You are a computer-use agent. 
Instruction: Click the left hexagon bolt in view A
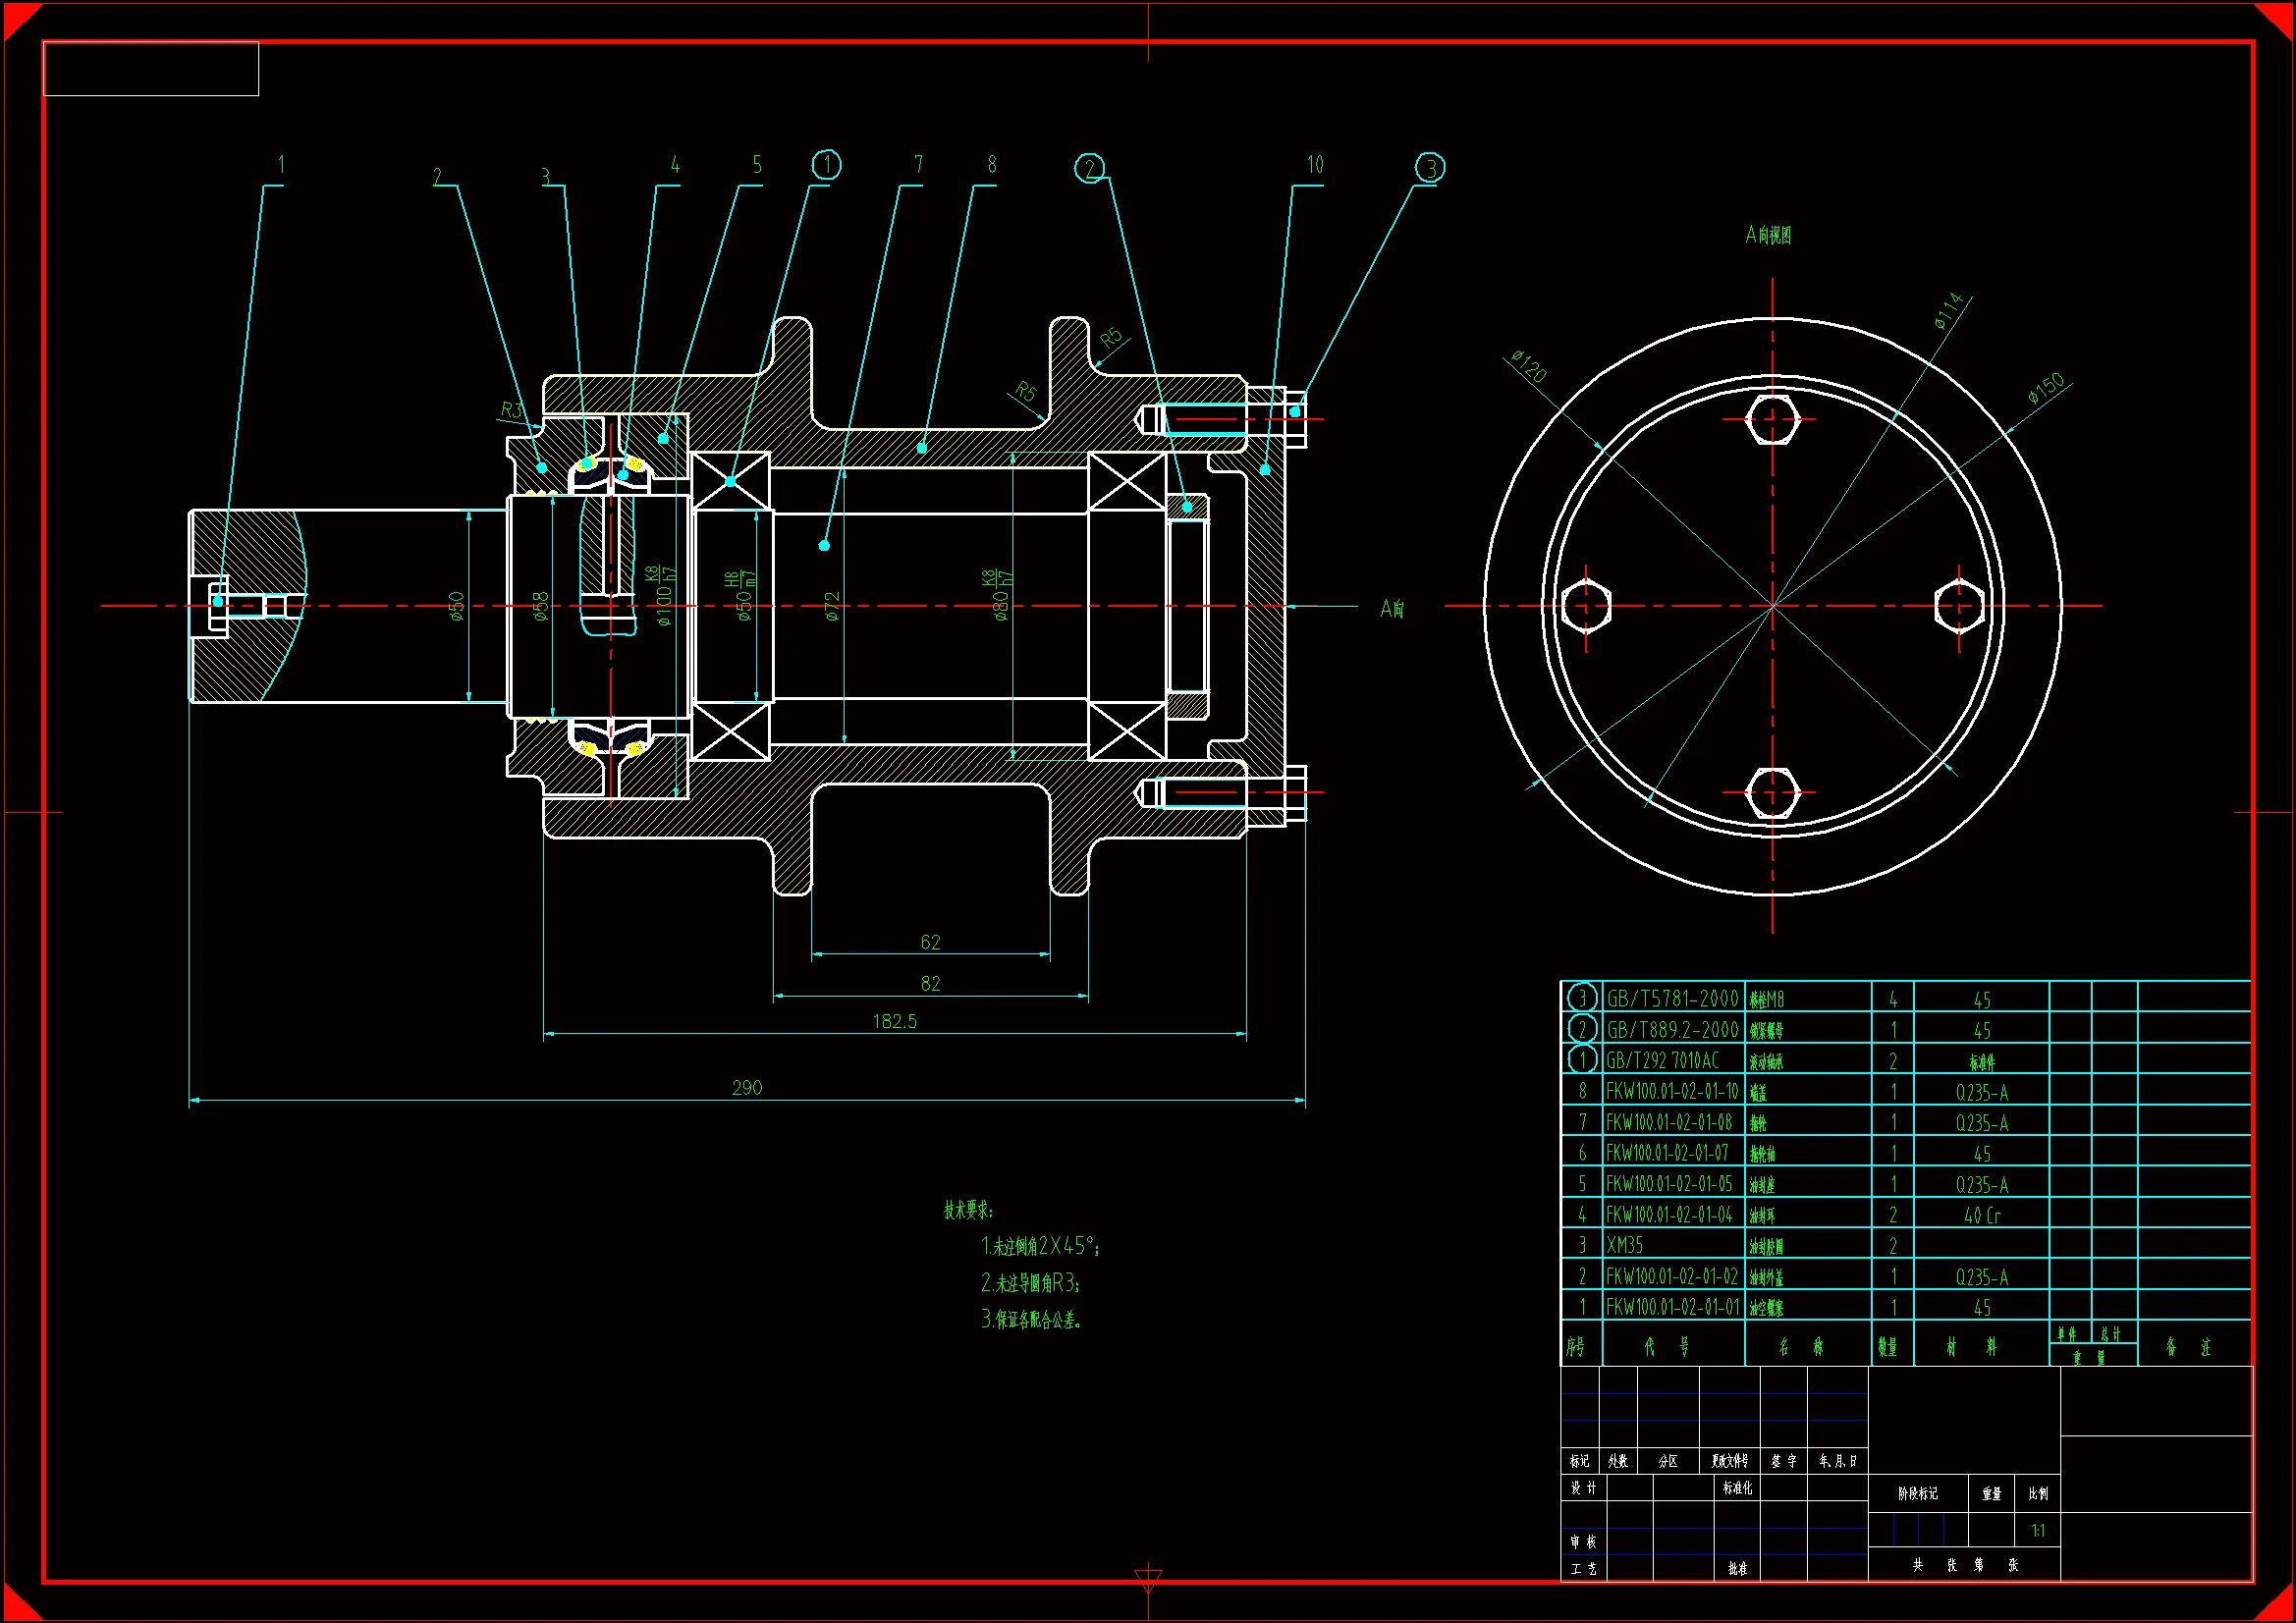1586,606
